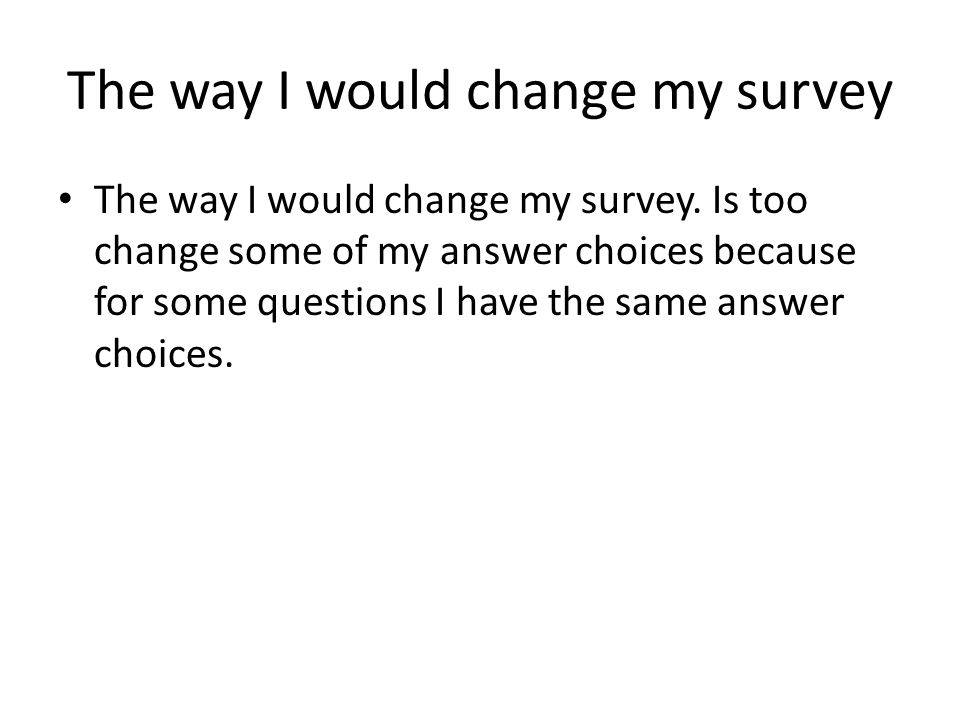Click the word 'for' starting the third body line
Image resolution: width=960 pixels, height=720 pixels.
[x=118, y=302]
